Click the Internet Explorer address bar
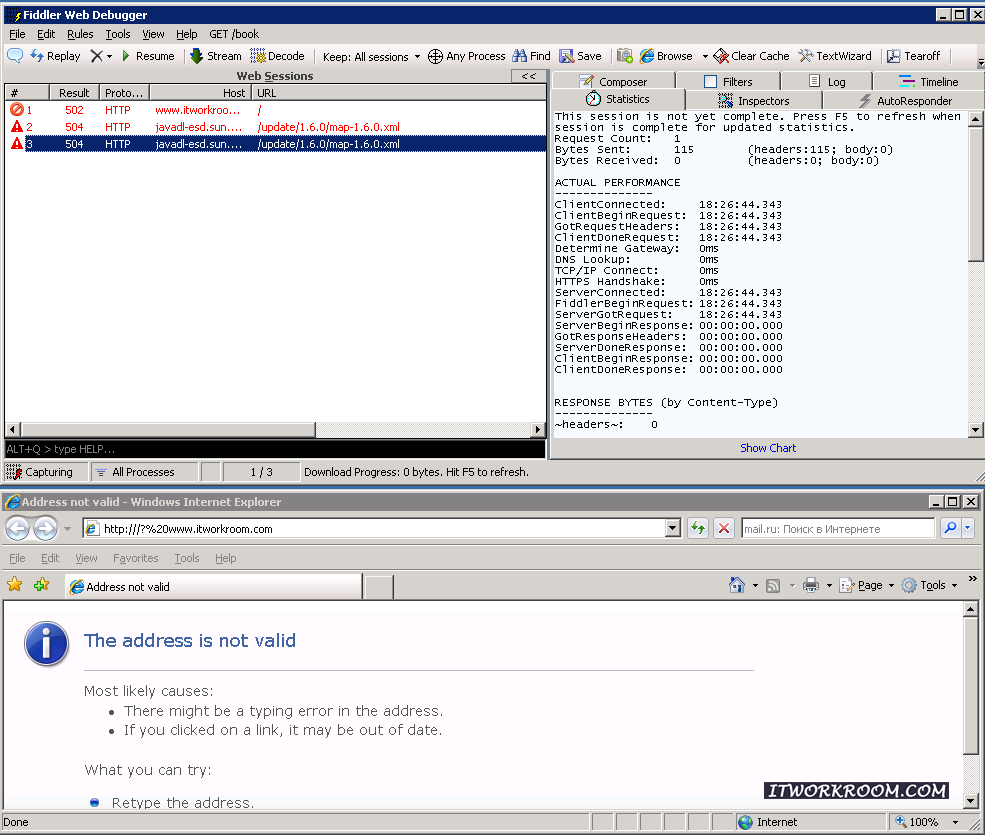The image size is (985, 835). [x=376, y=529]
